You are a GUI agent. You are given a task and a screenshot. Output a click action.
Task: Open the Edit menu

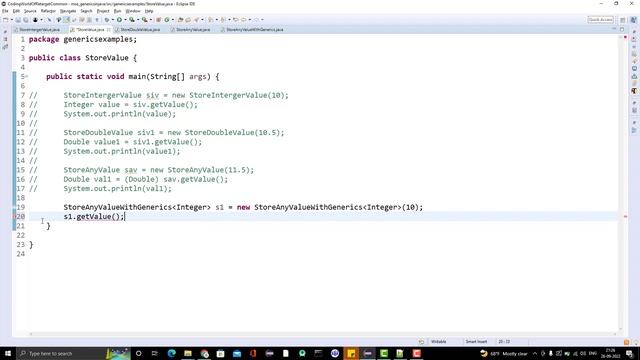click(x=16, y=11)
